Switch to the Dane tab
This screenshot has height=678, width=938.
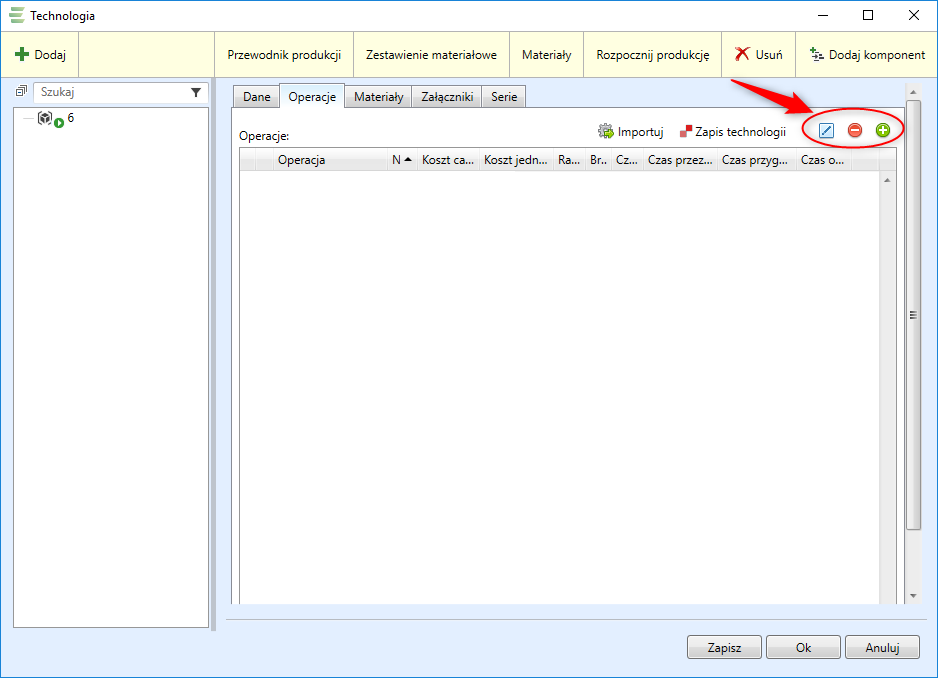[x=257, y=97]
